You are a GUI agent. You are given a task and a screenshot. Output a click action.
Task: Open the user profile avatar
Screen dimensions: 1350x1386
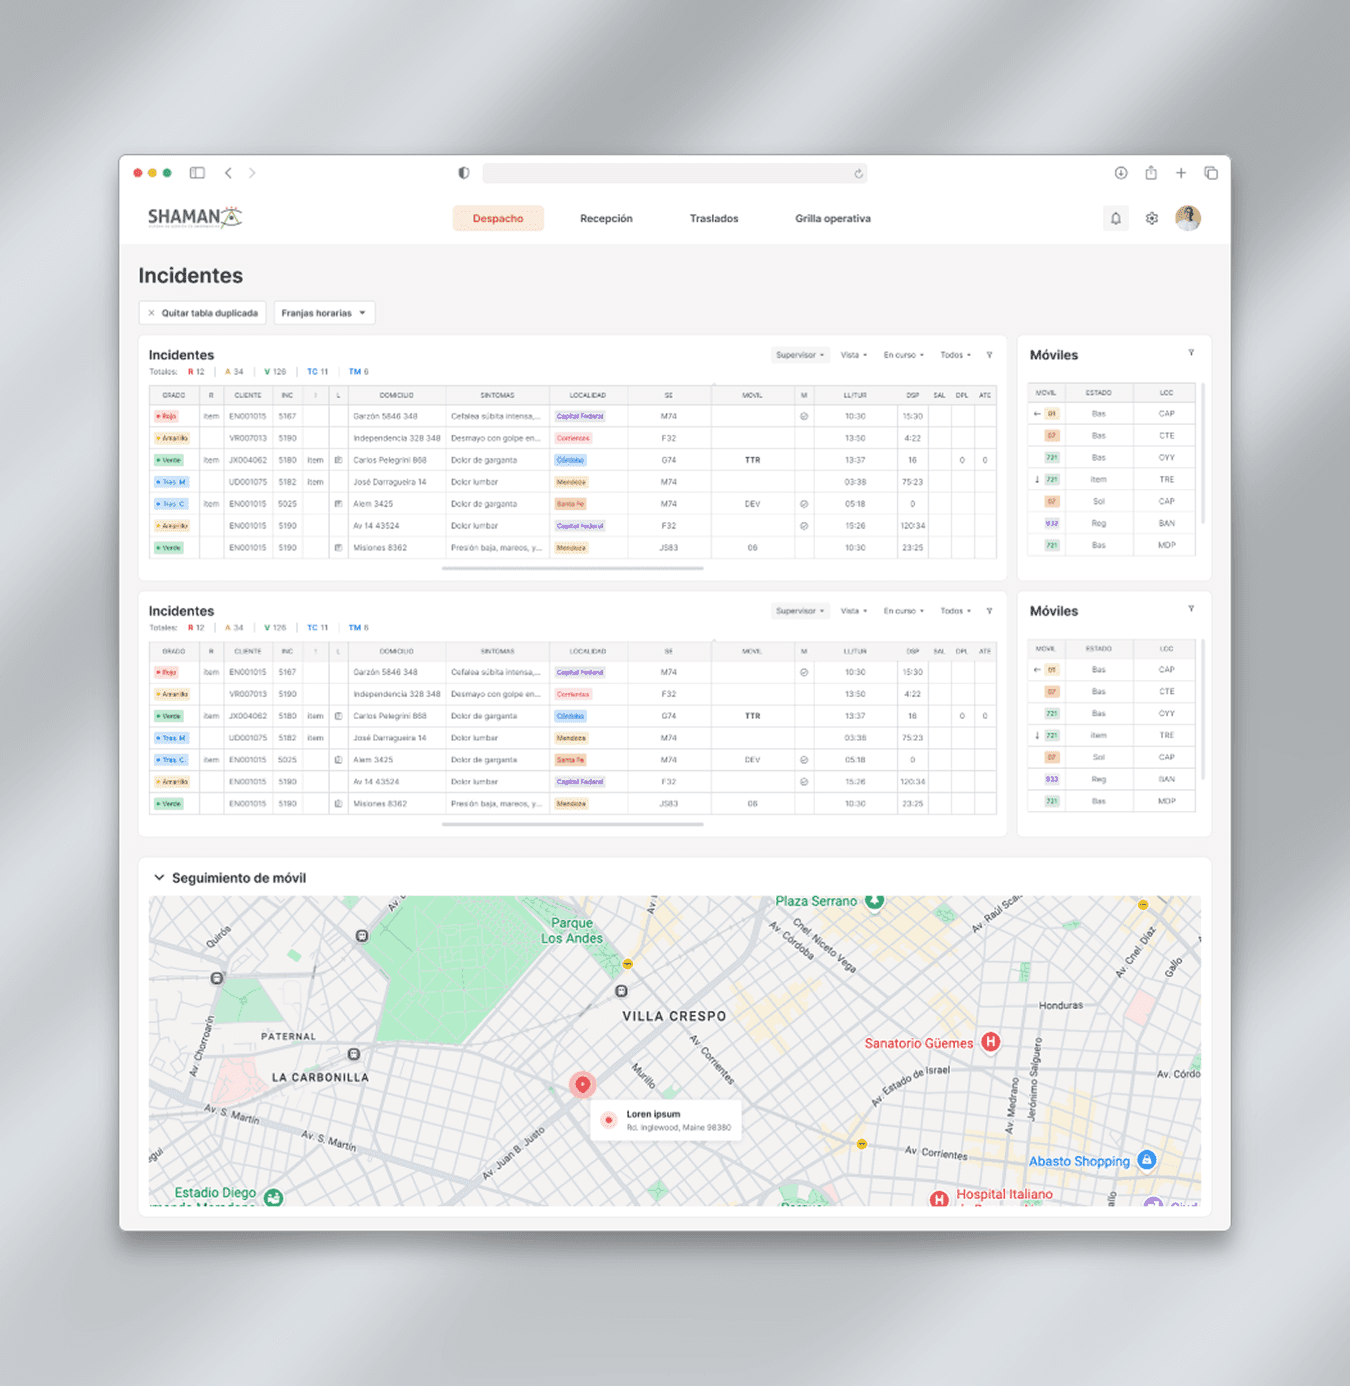point(1188,218)
